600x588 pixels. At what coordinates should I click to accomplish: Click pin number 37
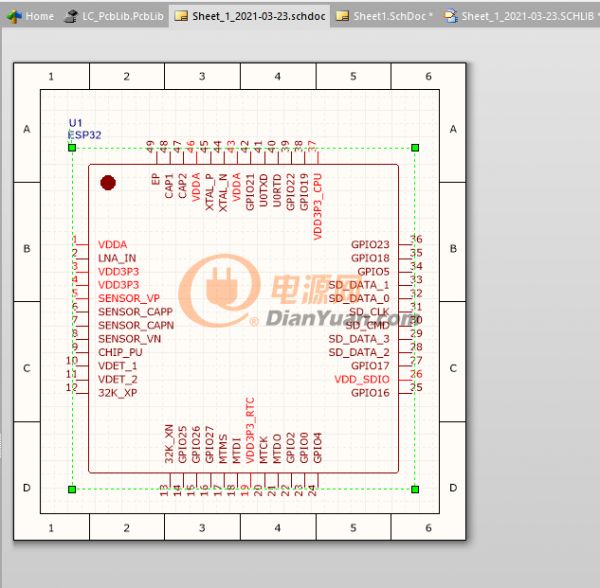tap(312, 147)
